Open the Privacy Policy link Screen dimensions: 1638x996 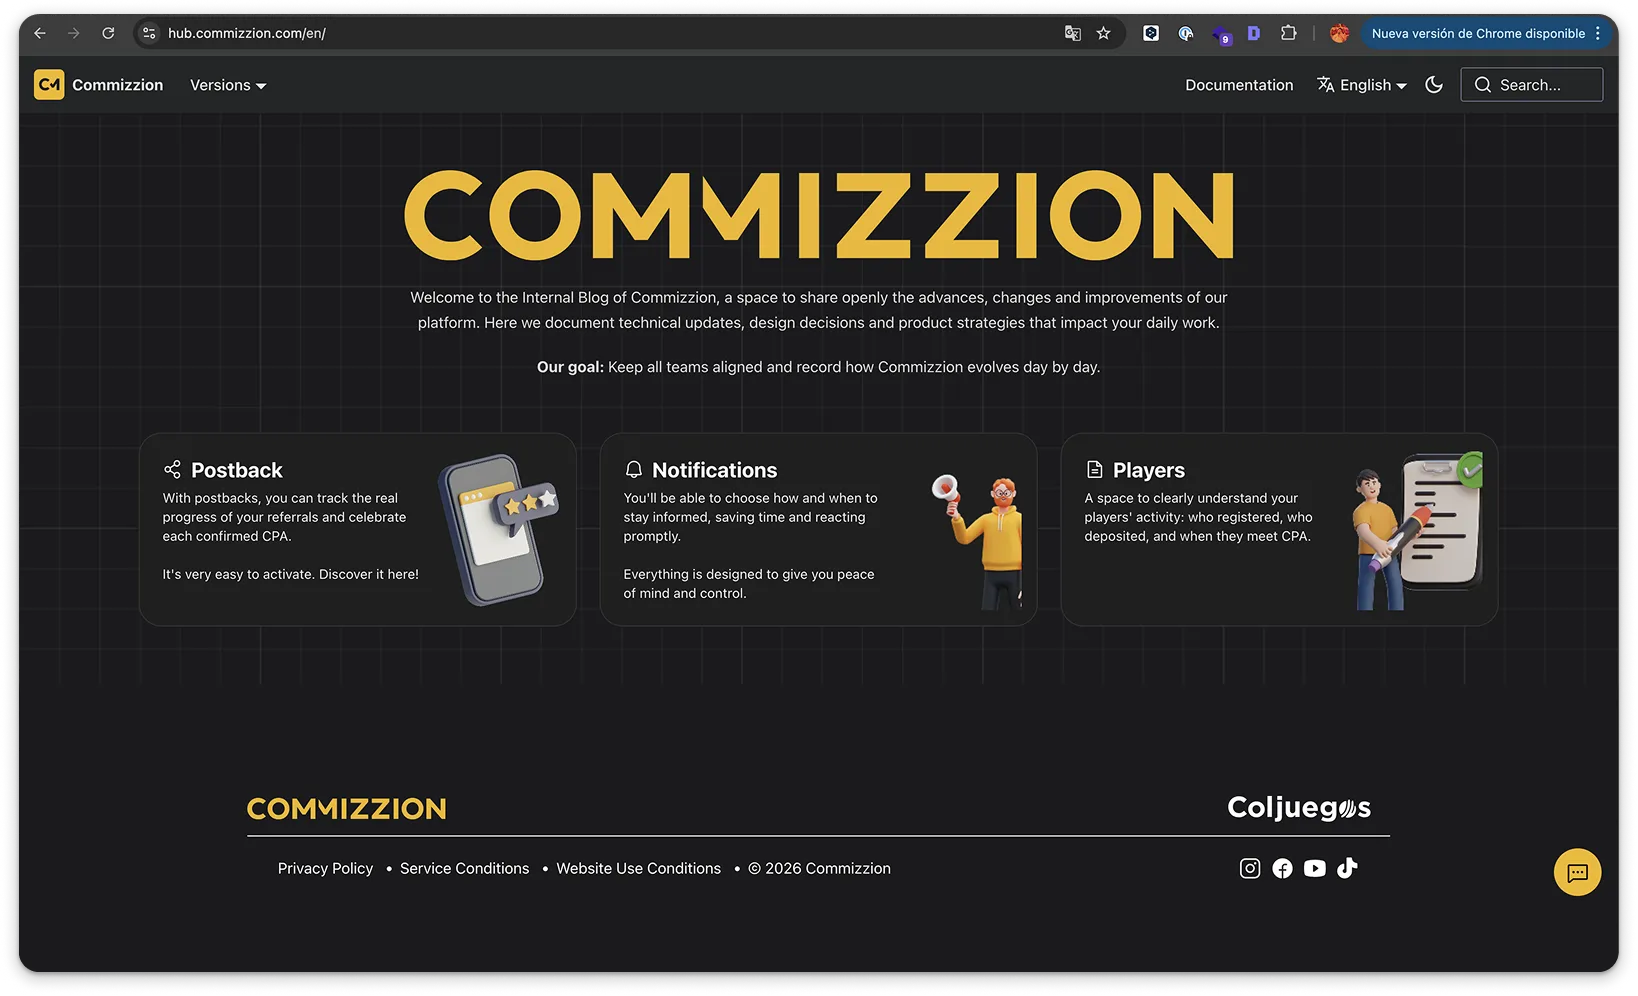point(325,868)
